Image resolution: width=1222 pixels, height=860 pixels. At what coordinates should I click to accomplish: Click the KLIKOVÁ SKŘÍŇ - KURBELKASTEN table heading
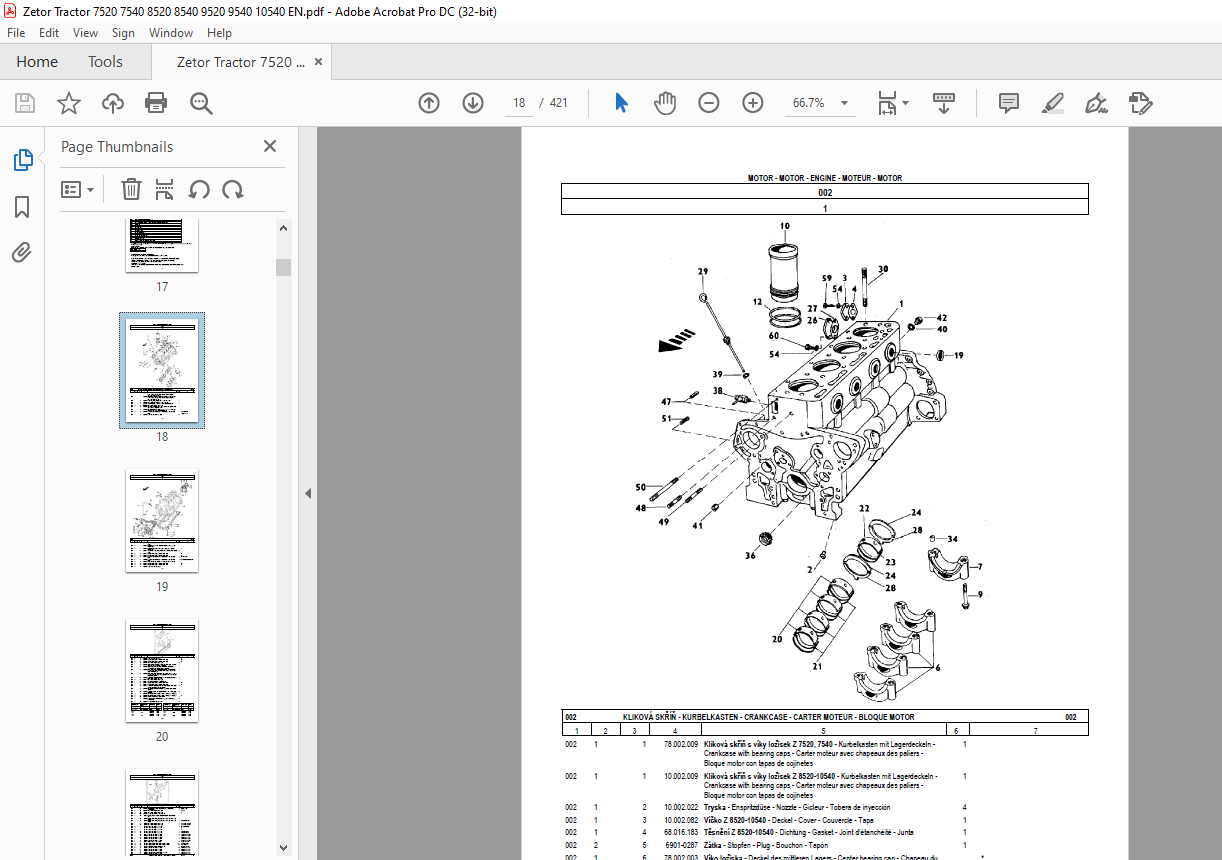[768, 717]
